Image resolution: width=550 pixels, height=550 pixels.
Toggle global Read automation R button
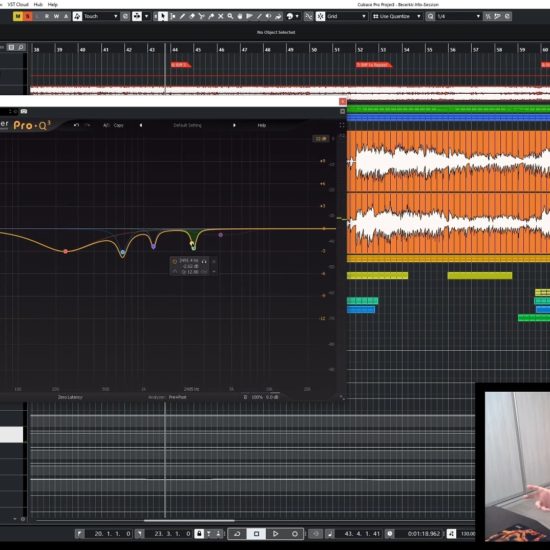click(47, 16)
